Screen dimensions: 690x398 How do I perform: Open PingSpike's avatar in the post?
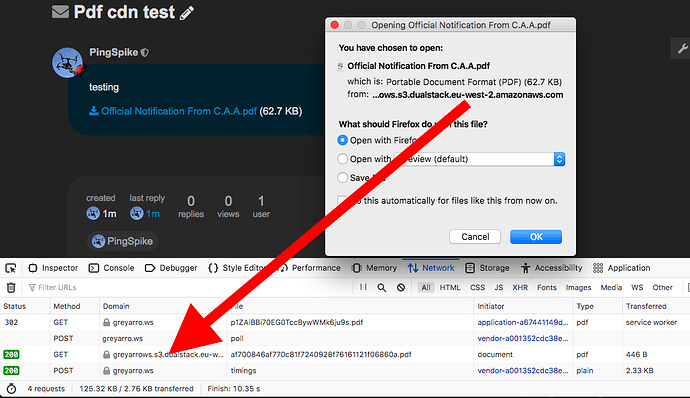67,63
